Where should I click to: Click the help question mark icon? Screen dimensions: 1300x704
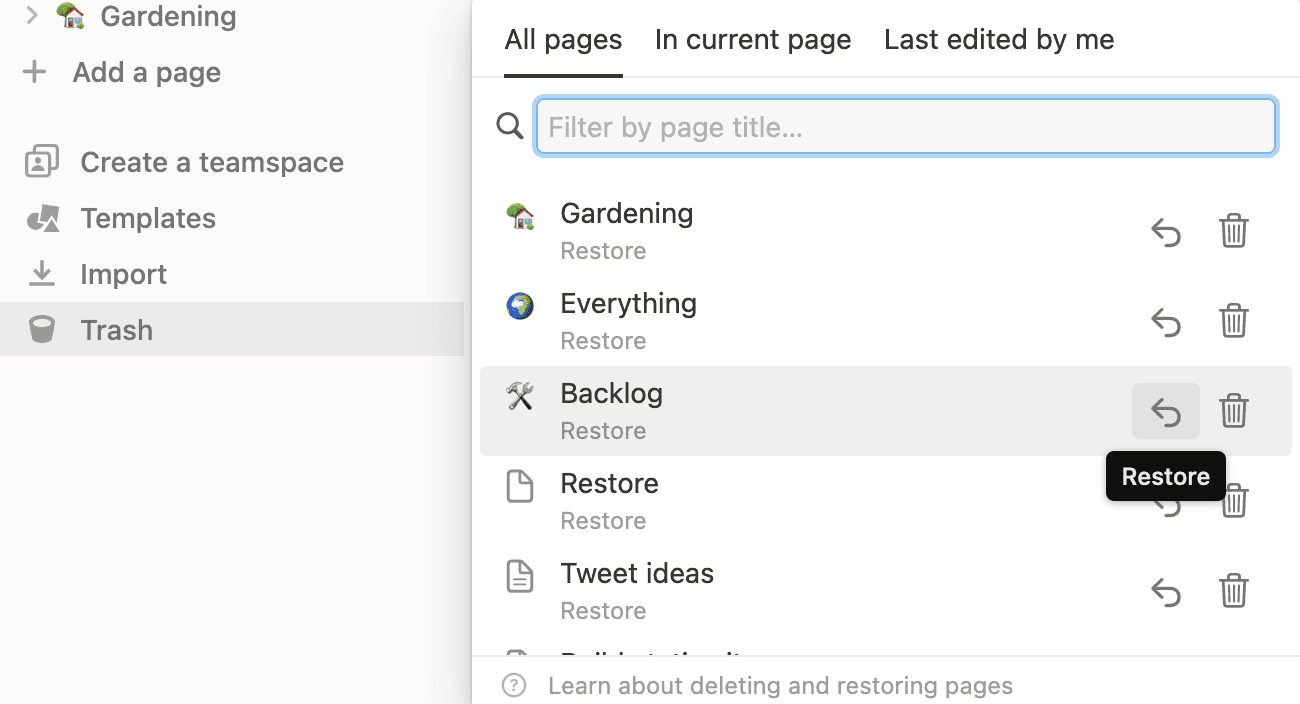tap(513, 685)
